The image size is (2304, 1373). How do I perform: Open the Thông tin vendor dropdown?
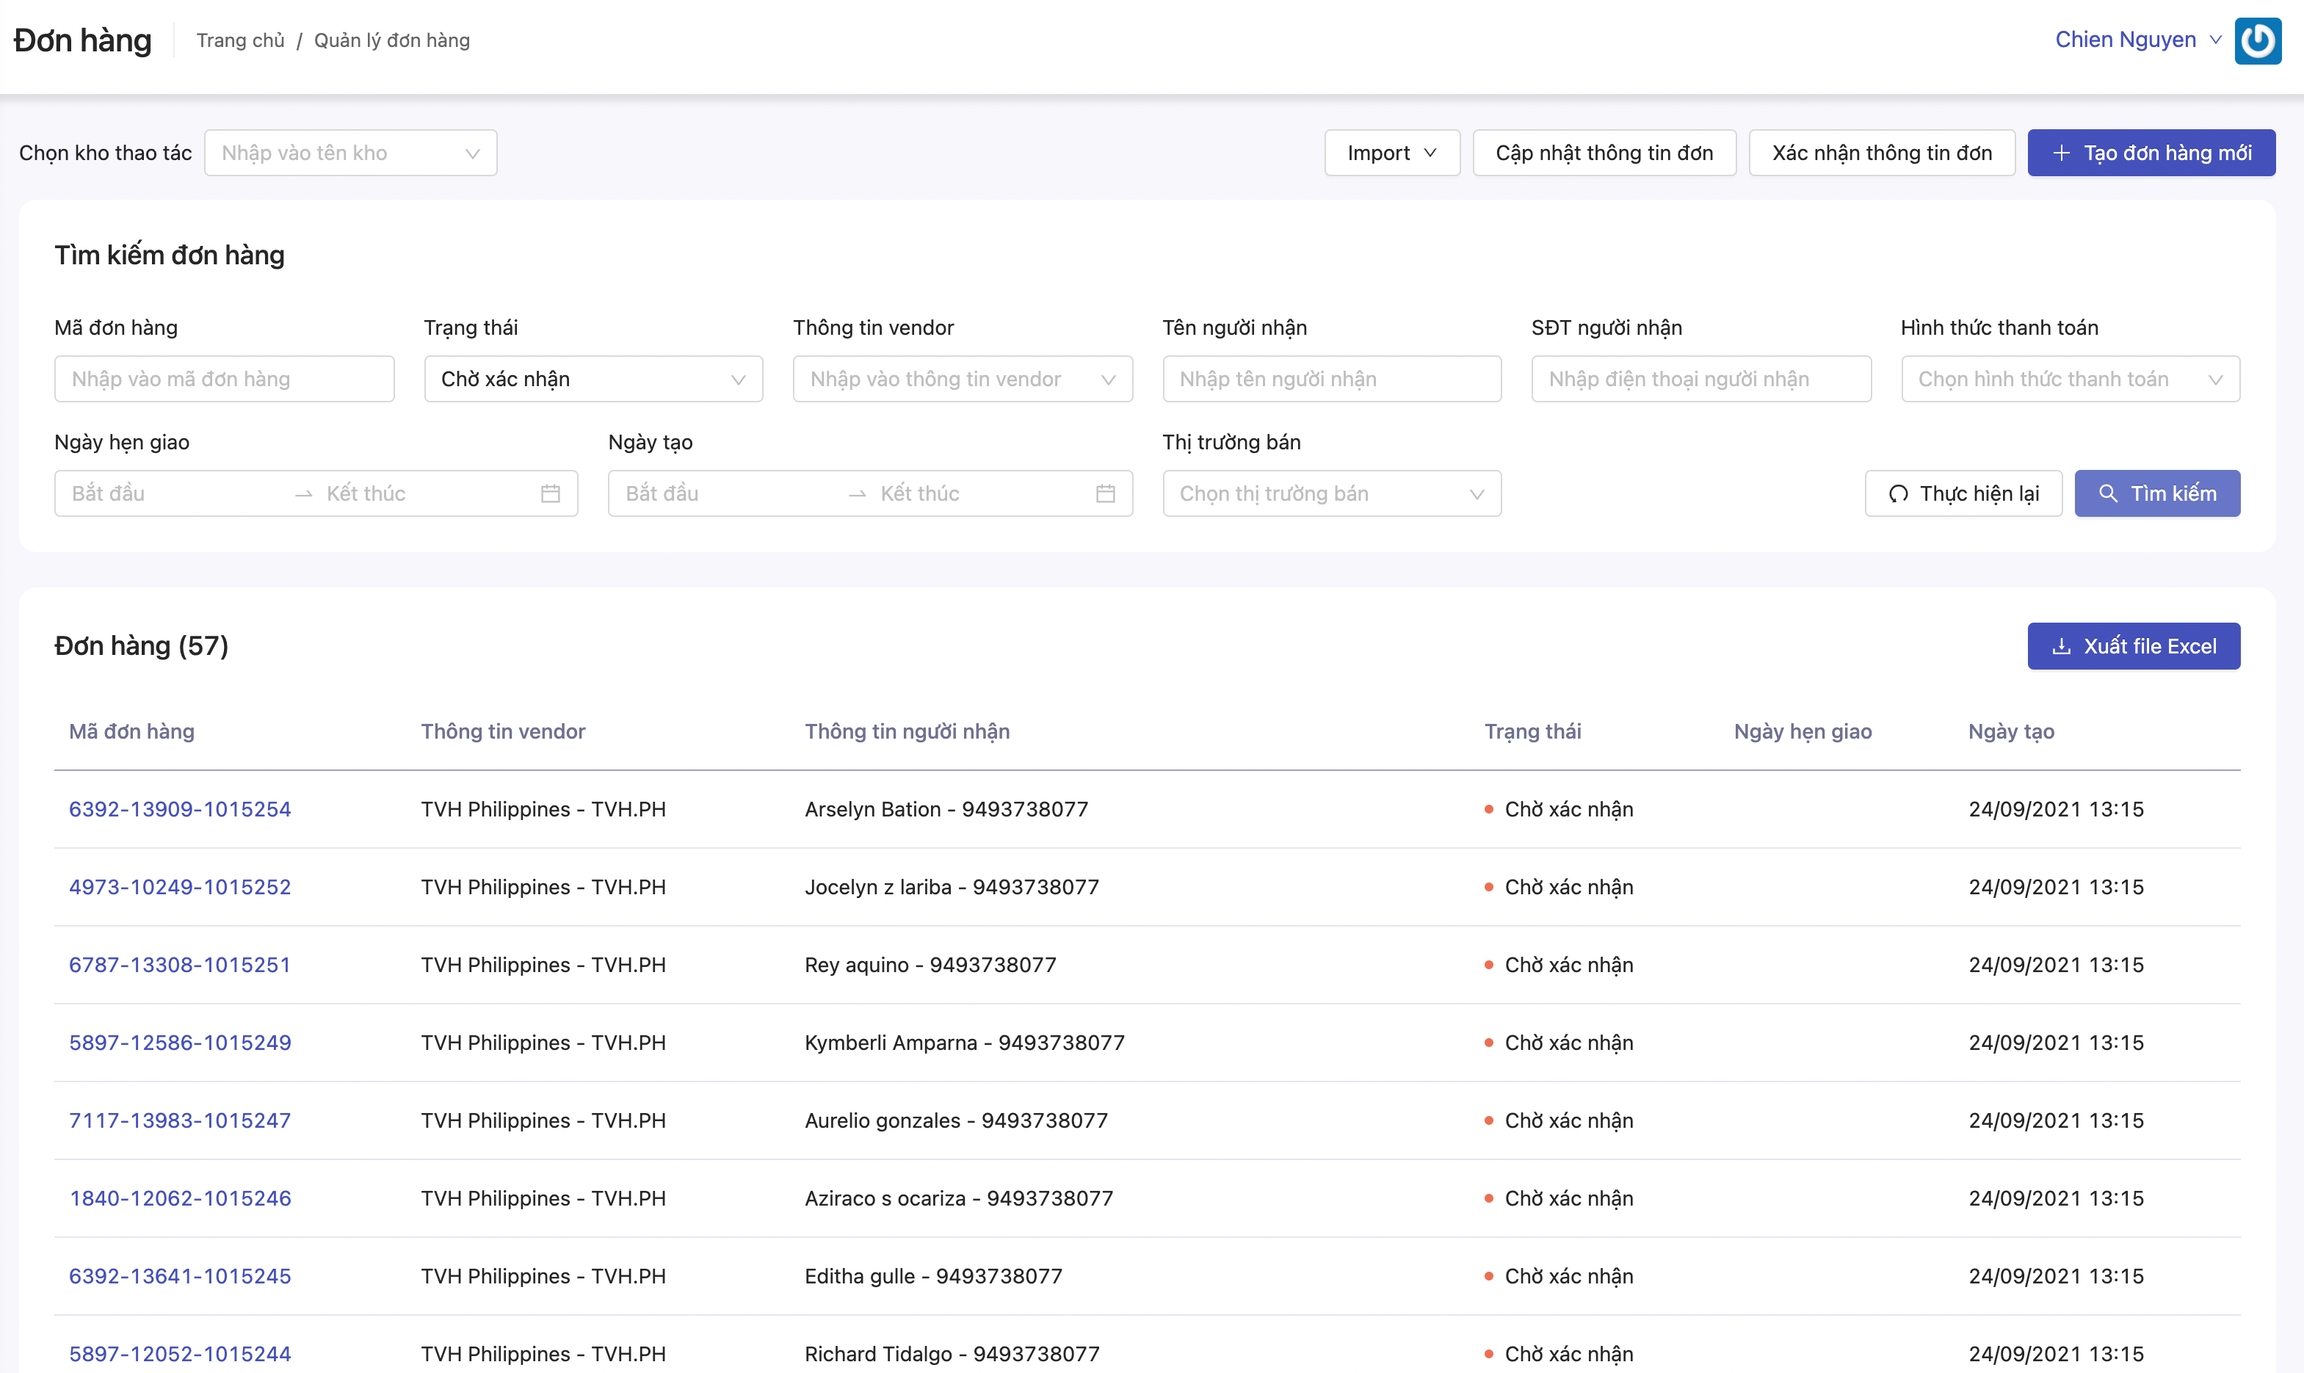(962, 379)
